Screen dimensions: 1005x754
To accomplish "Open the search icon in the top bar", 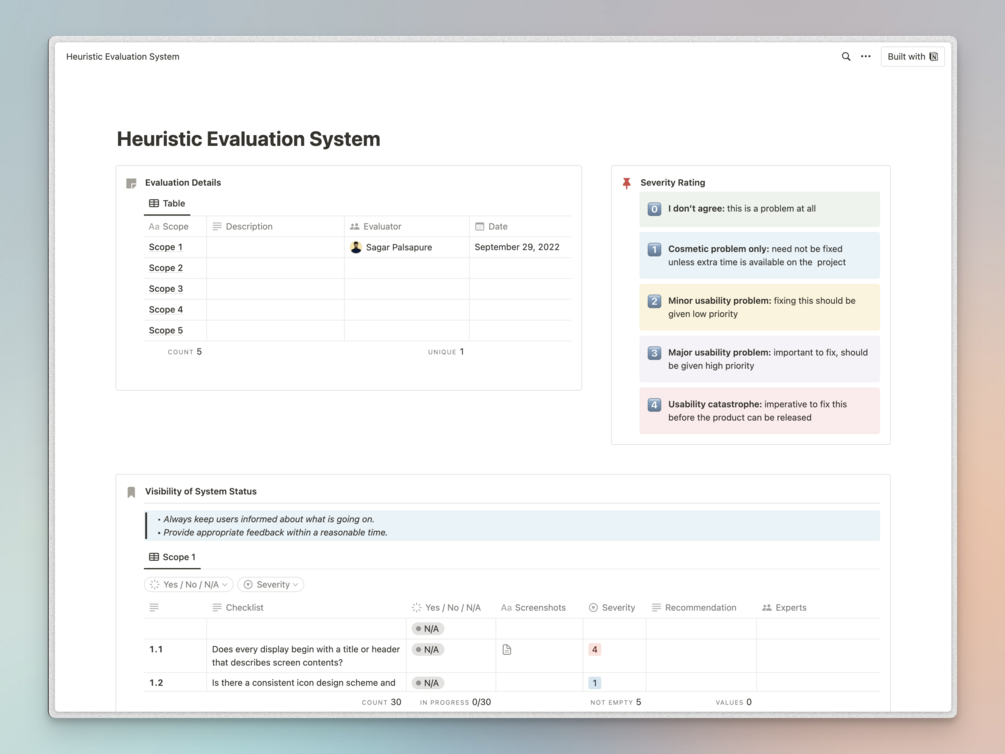I will [845, 56].
